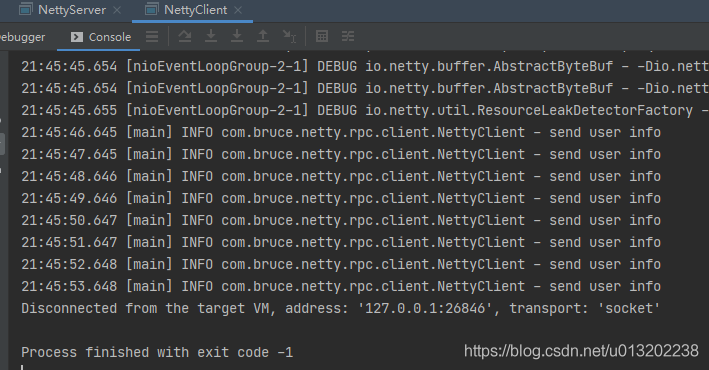The width and height of the screenshot is (709, 370).
Task: Click the NettyServer tab window icon
Action: (25, 9)
